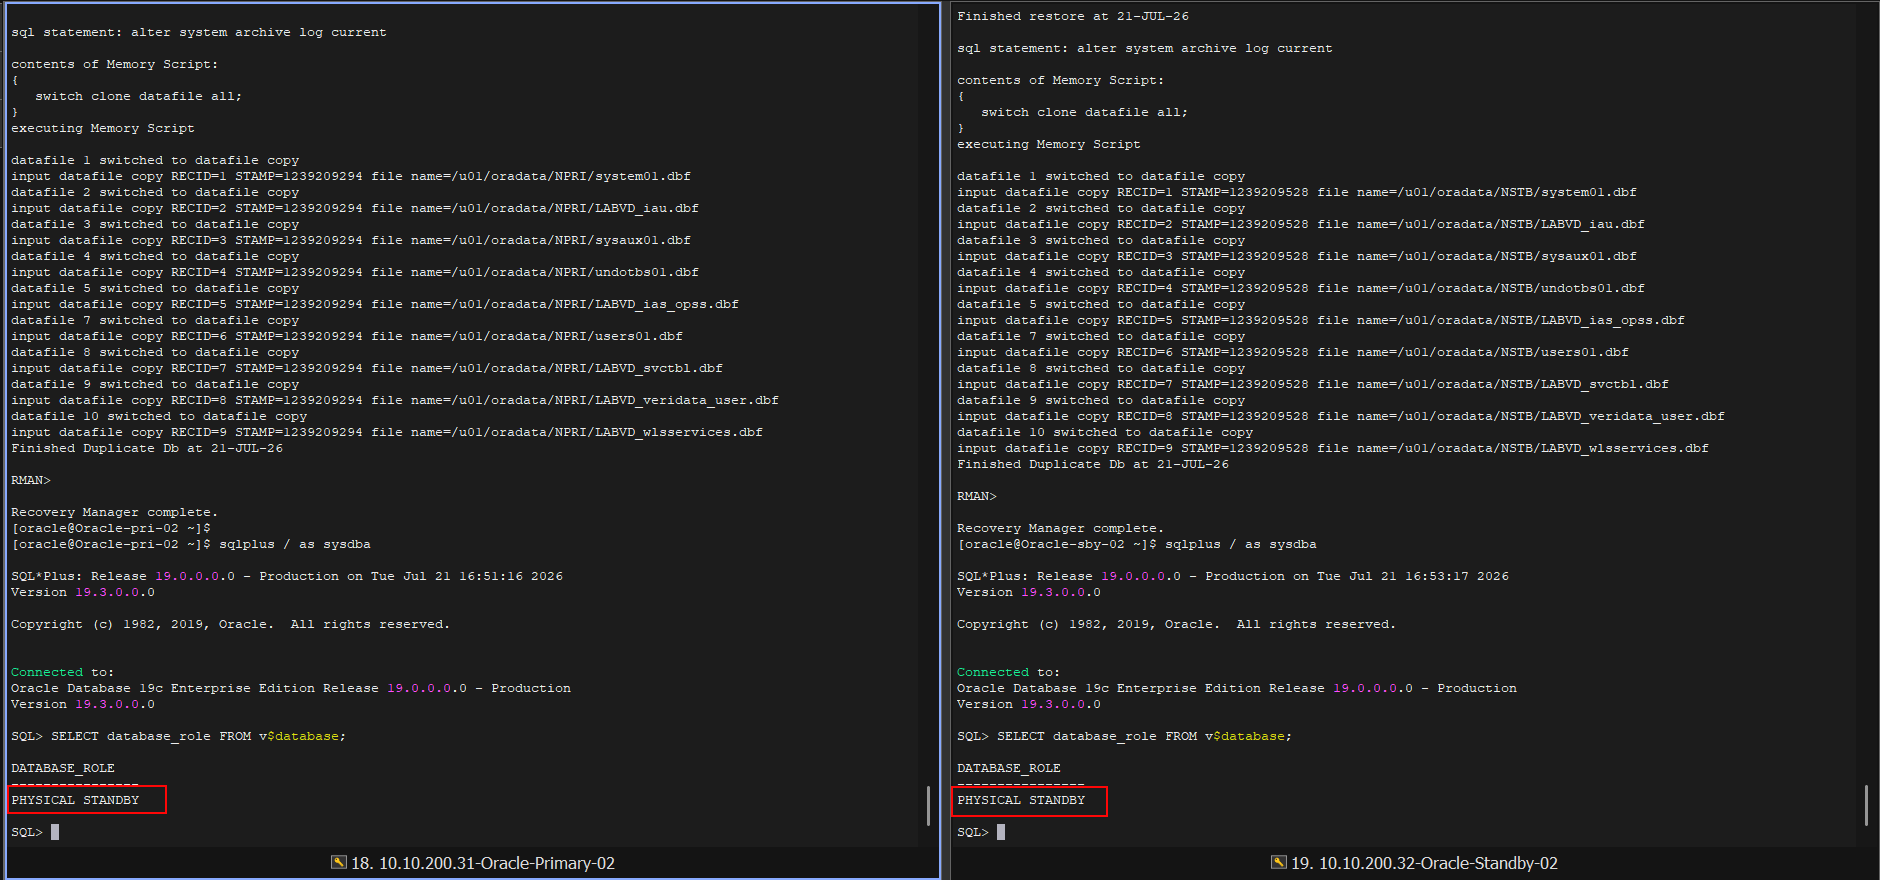1880x880 pixels.
Task: Click the NPRI/LABVD_svctbl.dbf file line
Action: (x=367, y=368)
